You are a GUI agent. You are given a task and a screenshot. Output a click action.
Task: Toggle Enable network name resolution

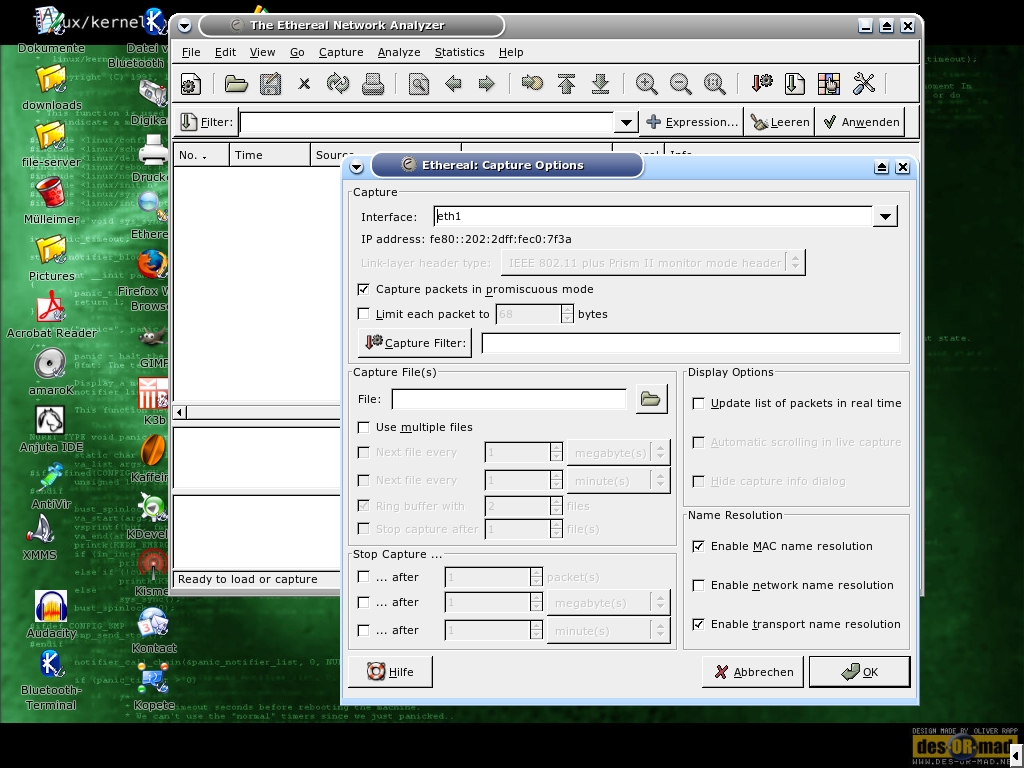tap(698, 585)
